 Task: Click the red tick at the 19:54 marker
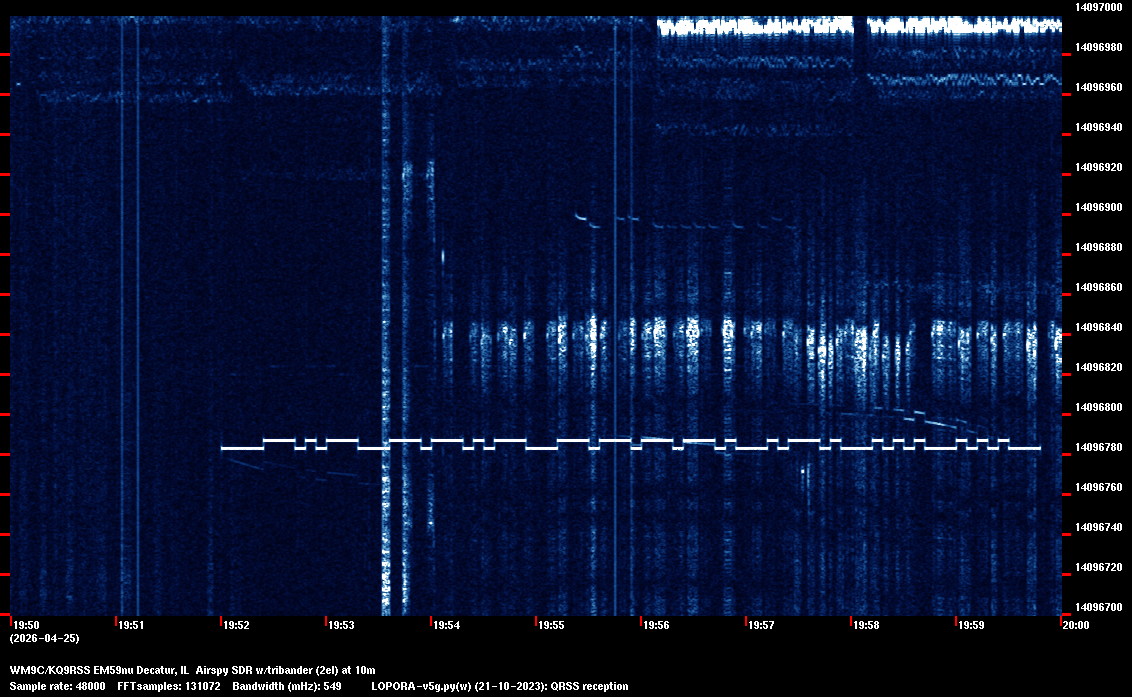point(431,621)
